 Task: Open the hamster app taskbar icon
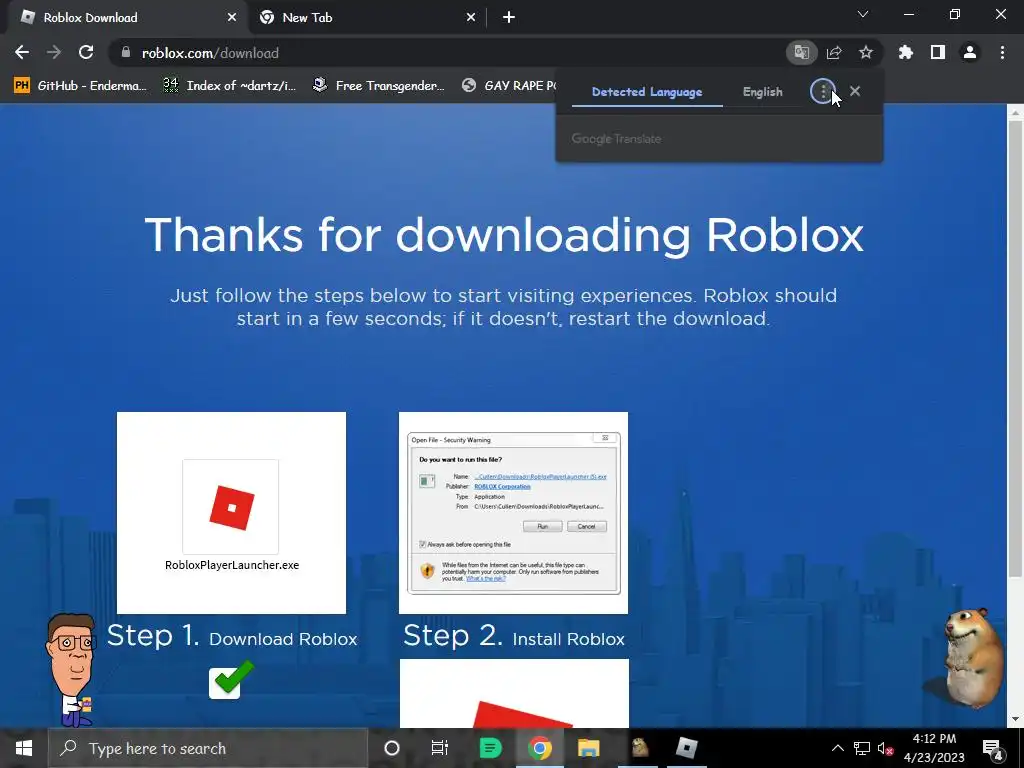click(639, 748)
